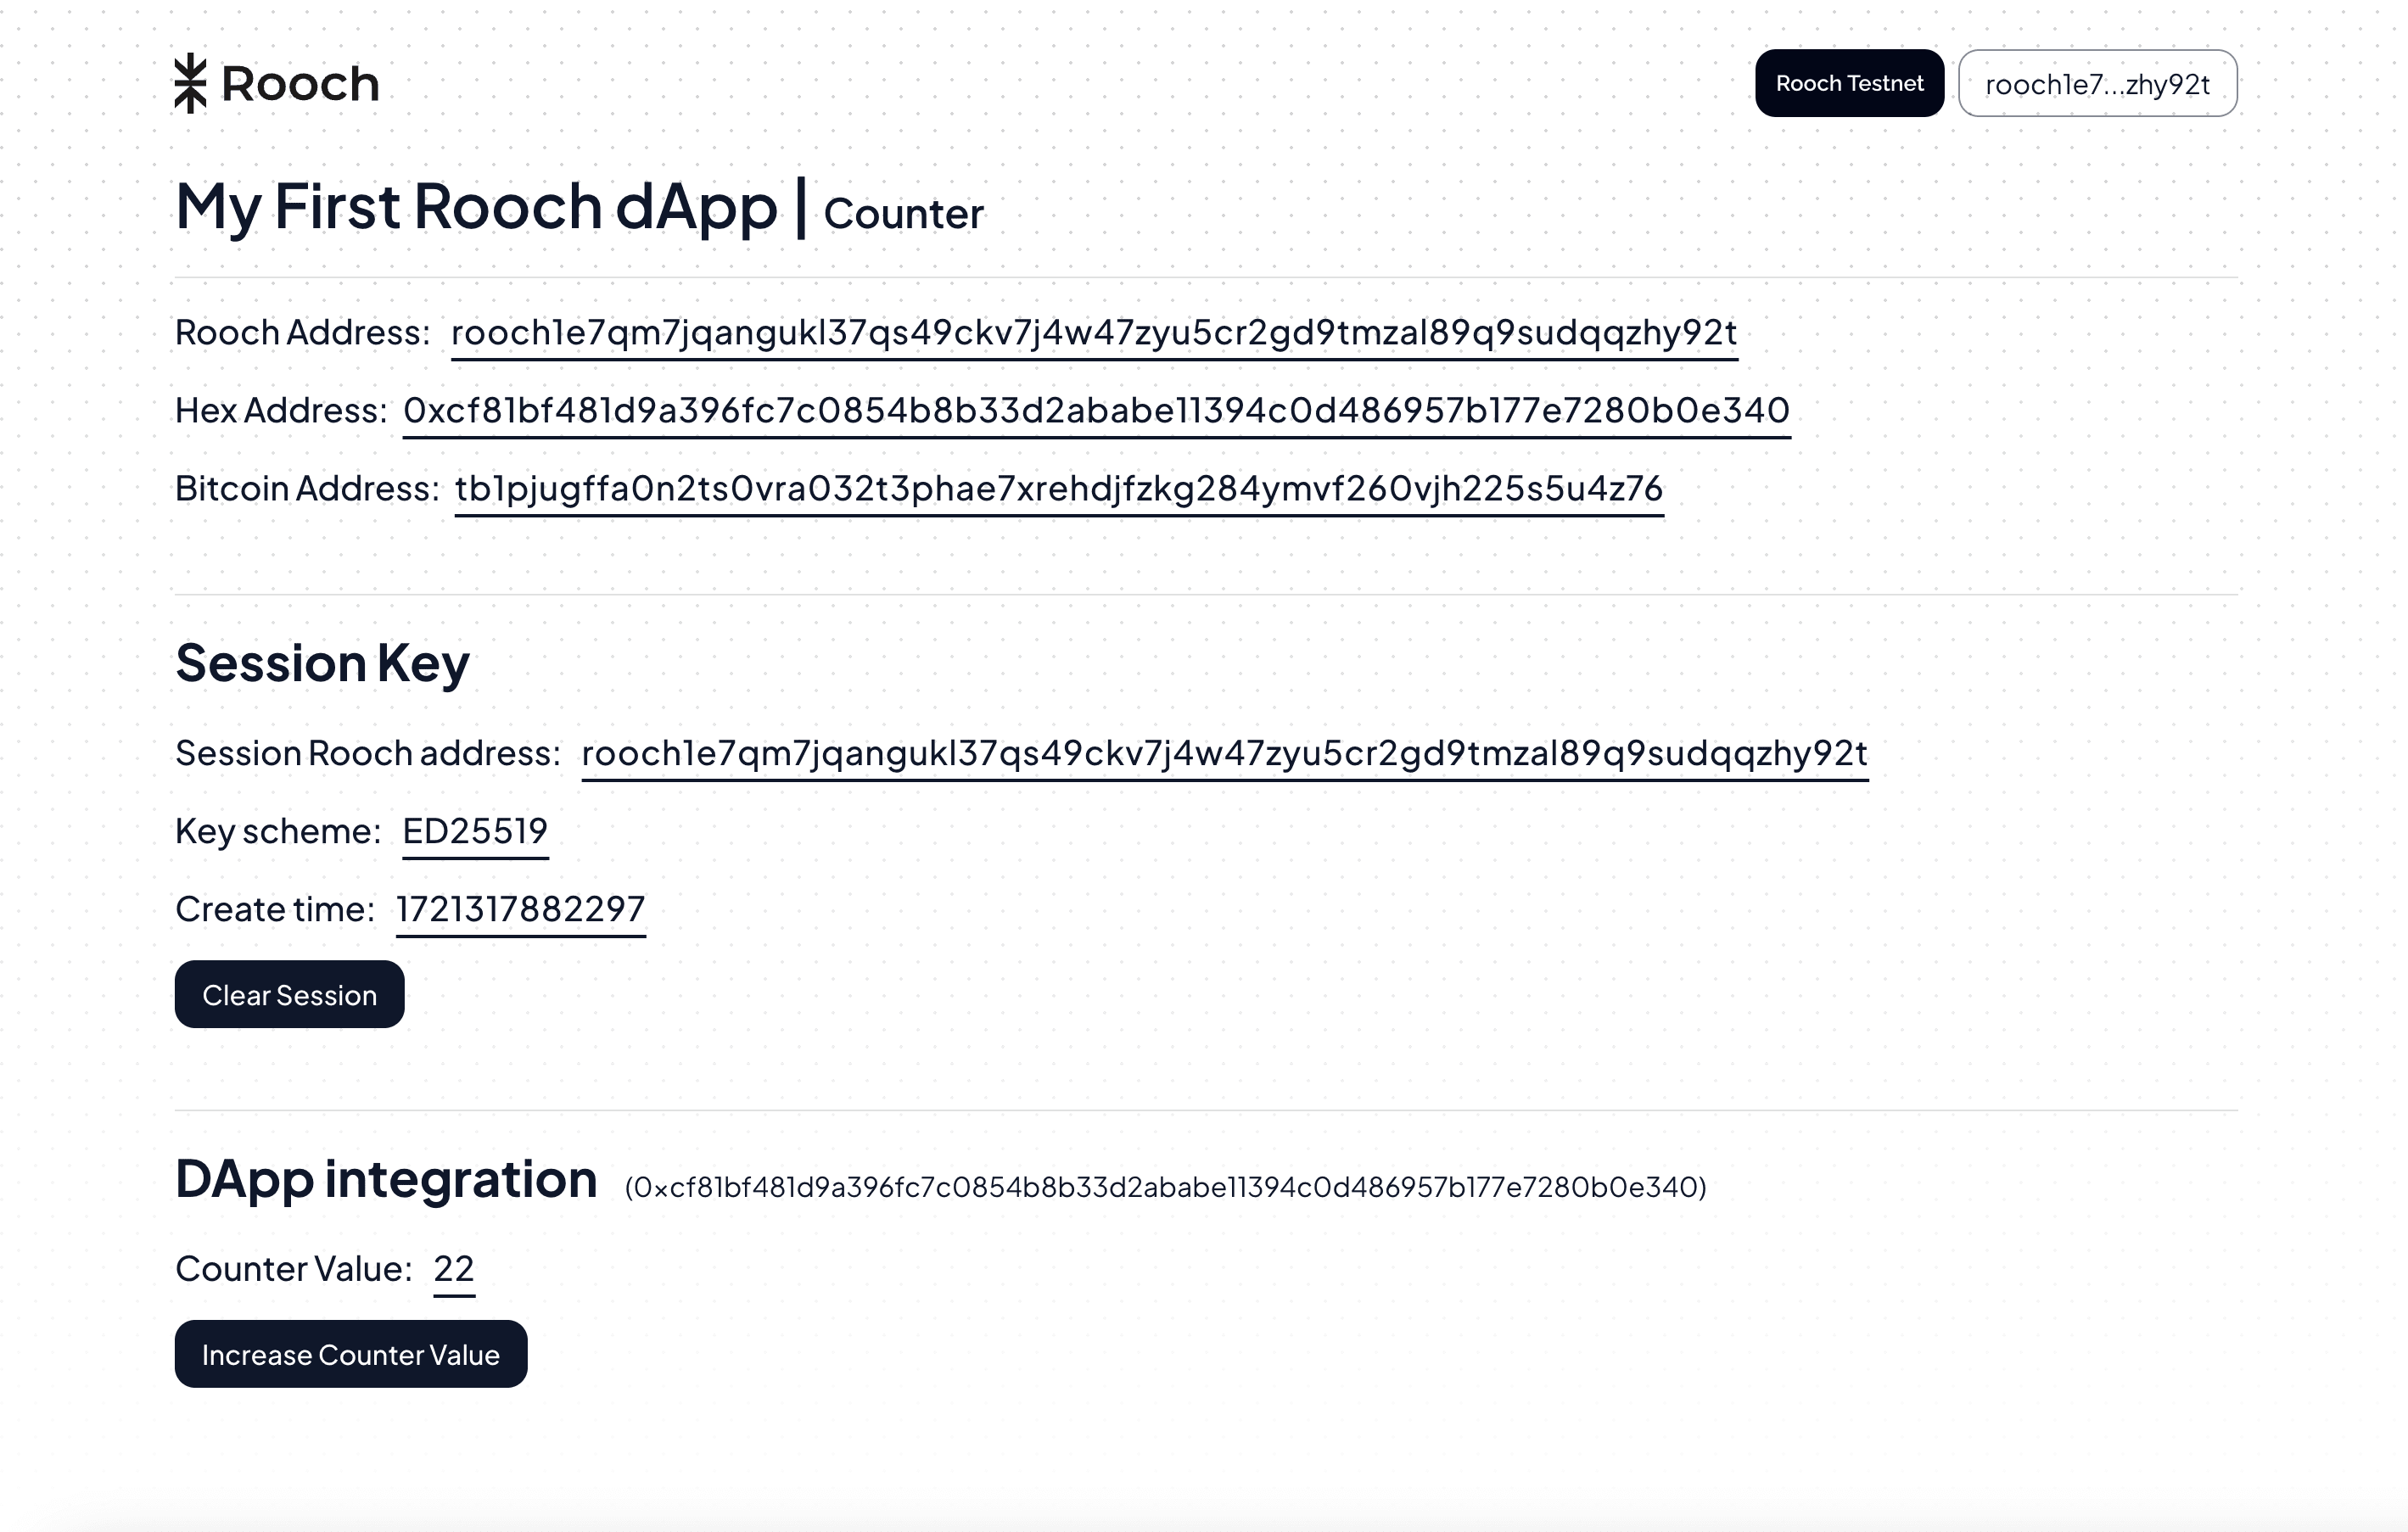Image resolution: width=2408 pixels, height=1532 pixels.
Task: Select the Rooch Address value
Action: coord(1094,333)
